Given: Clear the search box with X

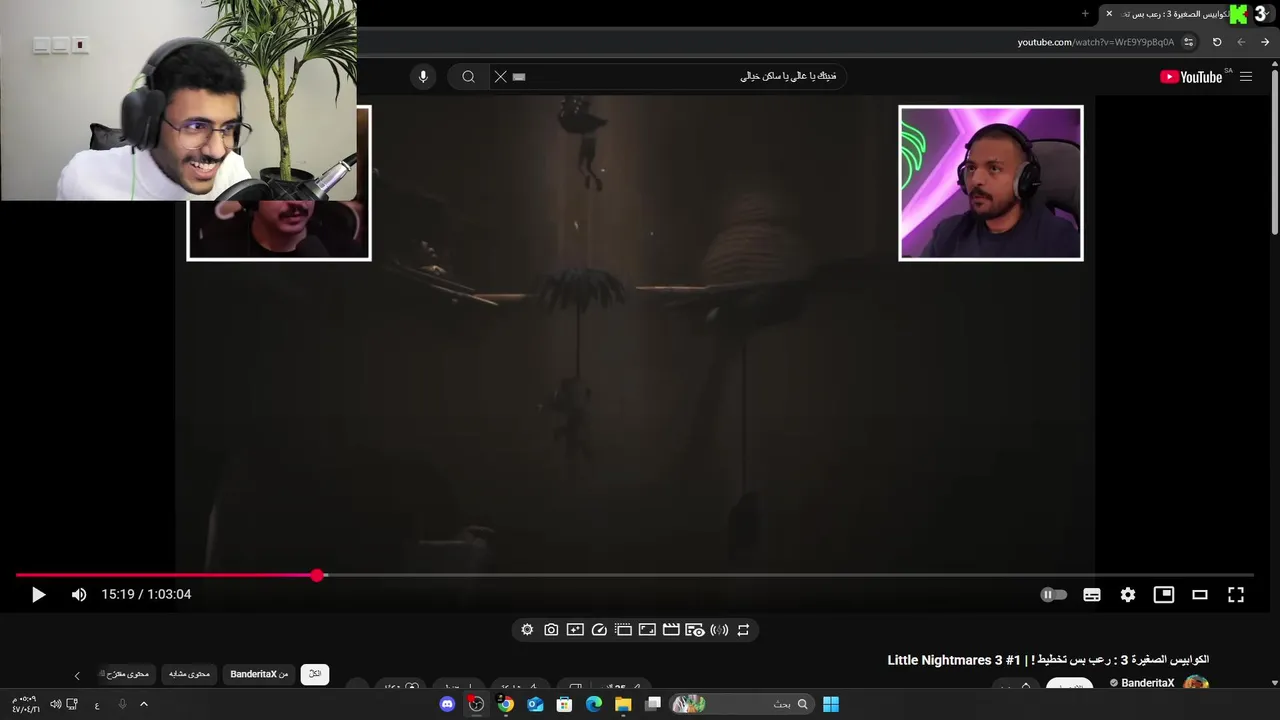Looking at the screenshot, I should (x=501, y=77).
